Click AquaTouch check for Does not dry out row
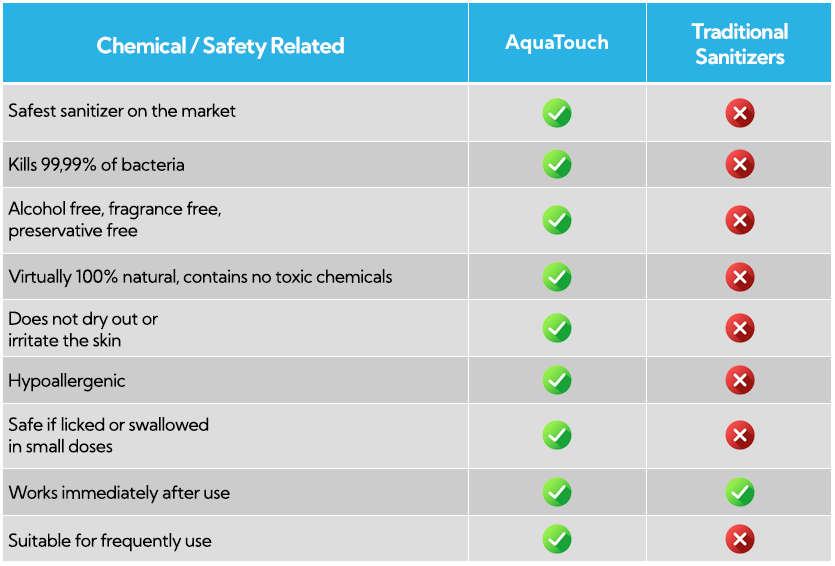This screenshot has height=566, width=835. click(556, 328)
